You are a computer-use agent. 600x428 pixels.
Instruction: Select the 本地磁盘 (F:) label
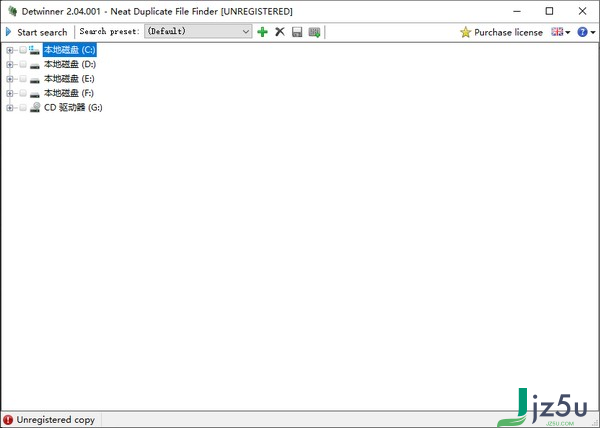click(x=68, y=93)
